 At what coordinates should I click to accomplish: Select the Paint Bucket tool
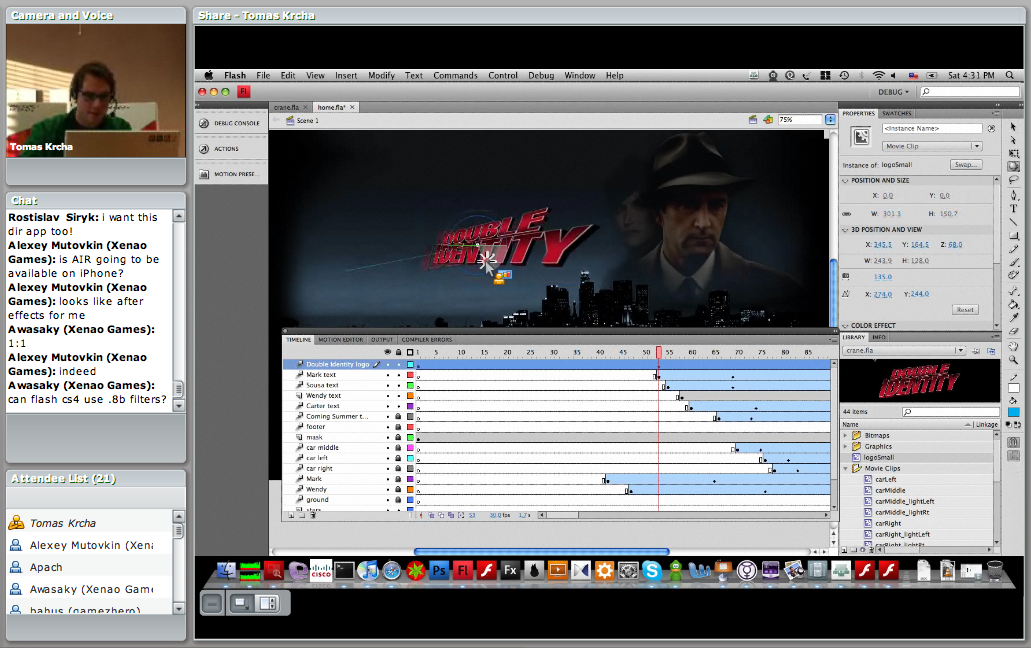pos(1013,304)
